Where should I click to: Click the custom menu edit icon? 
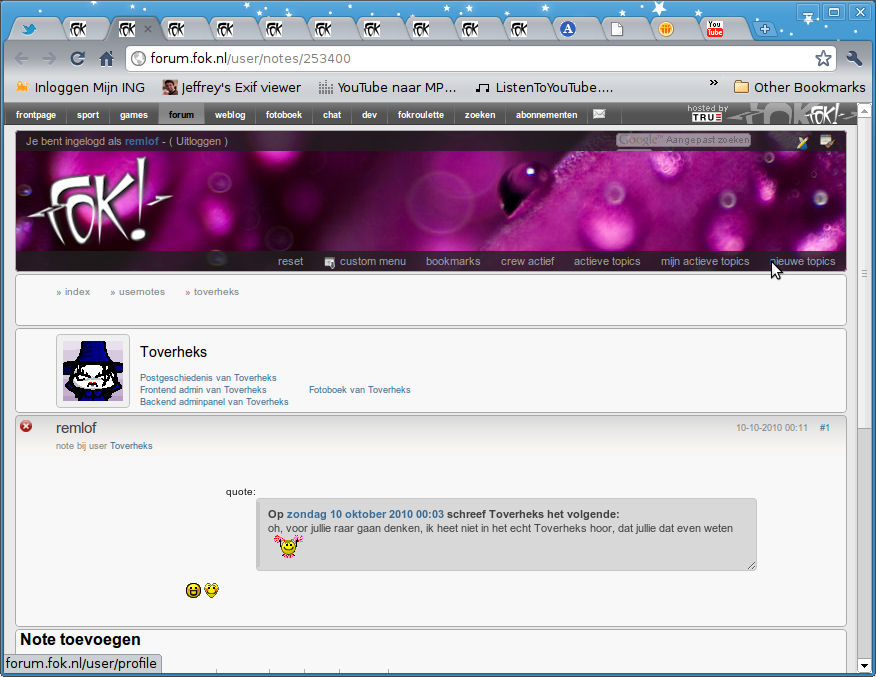tap(329, 262)
